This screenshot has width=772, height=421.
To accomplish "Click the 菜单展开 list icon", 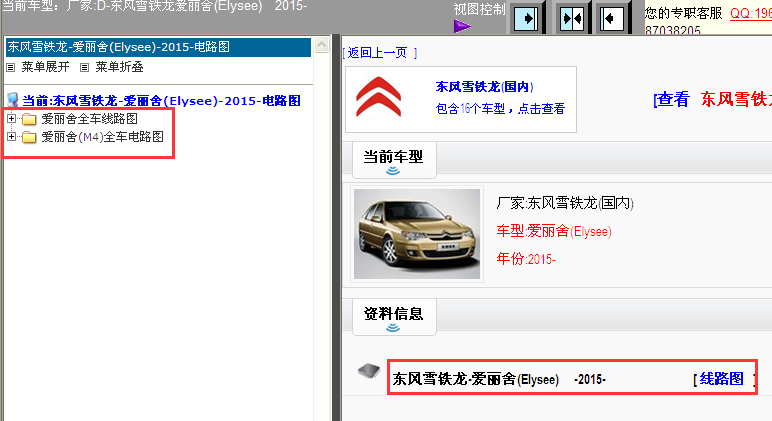I will (x=11, y=67).
